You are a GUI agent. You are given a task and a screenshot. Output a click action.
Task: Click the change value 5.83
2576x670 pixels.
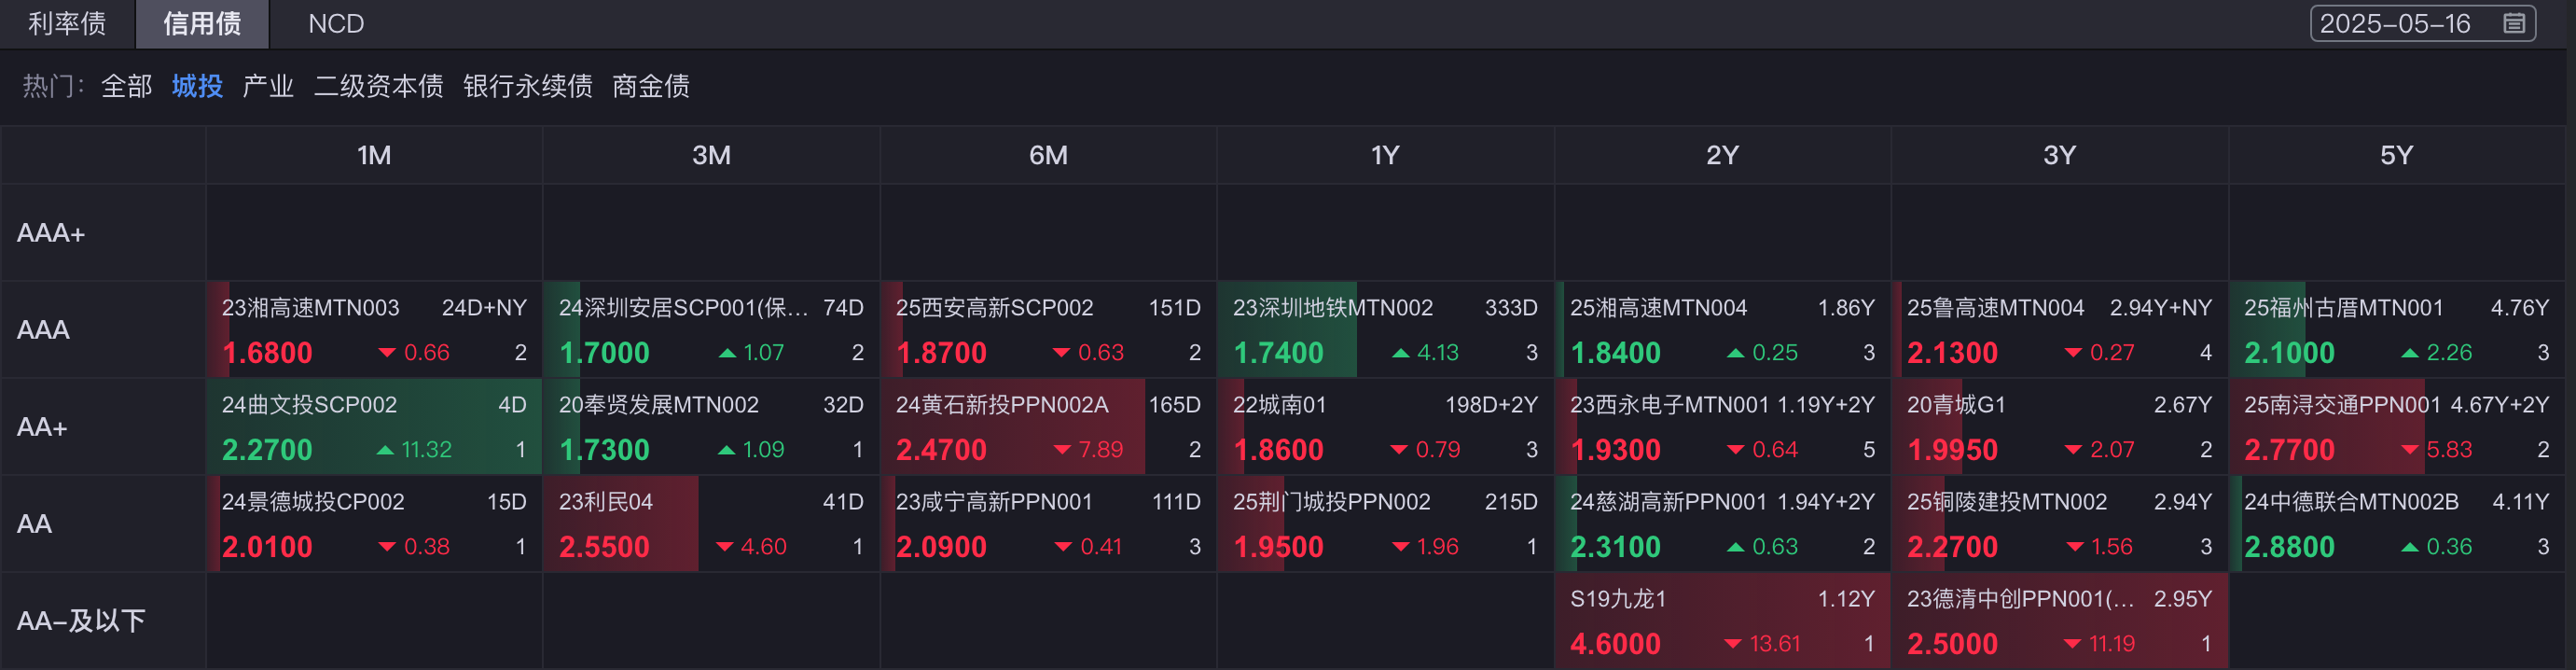coord(2448,450)
